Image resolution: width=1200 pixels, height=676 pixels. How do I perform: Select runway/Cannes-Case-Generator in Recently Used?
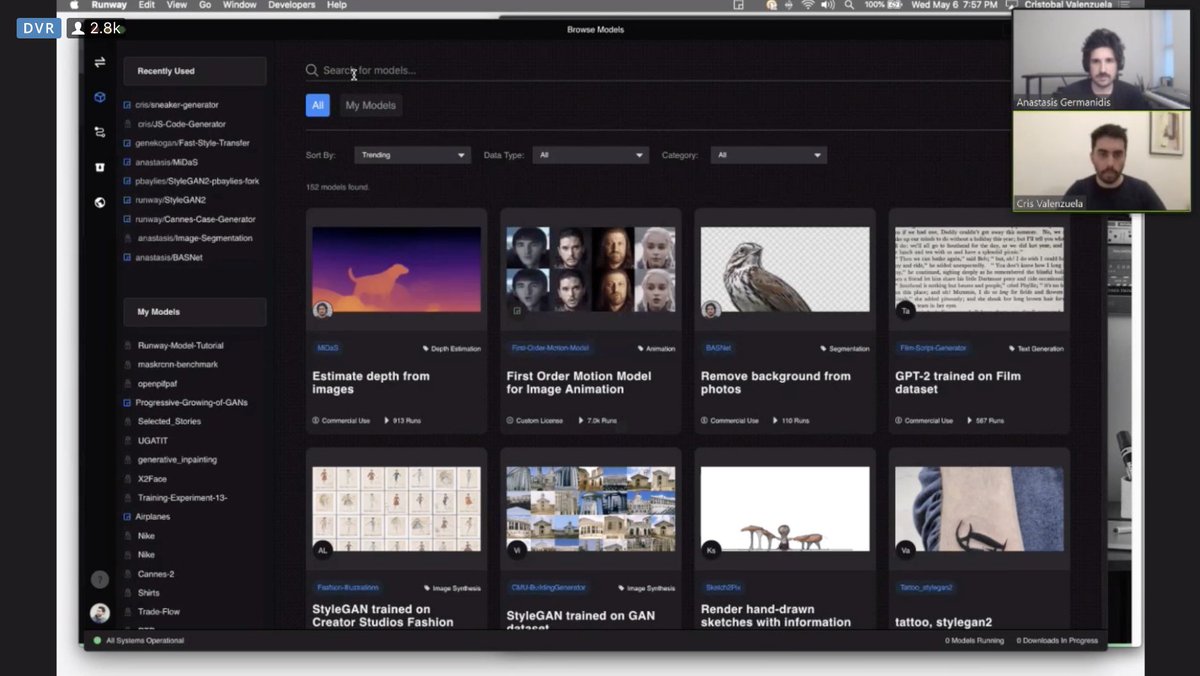point(195,219)
